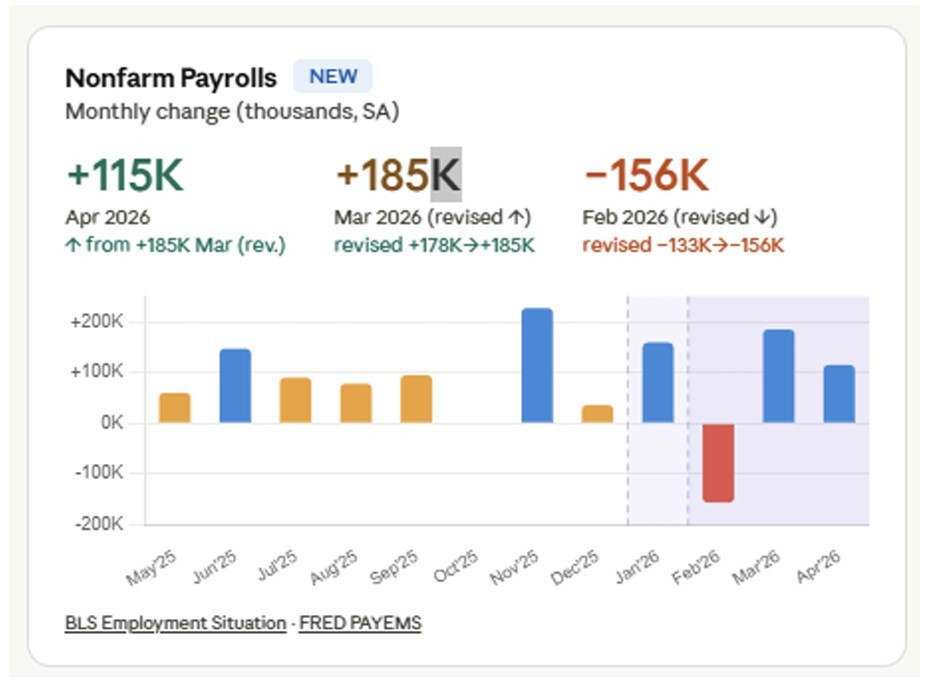Click the -100K y-axis label

click(x=99, y=473)
